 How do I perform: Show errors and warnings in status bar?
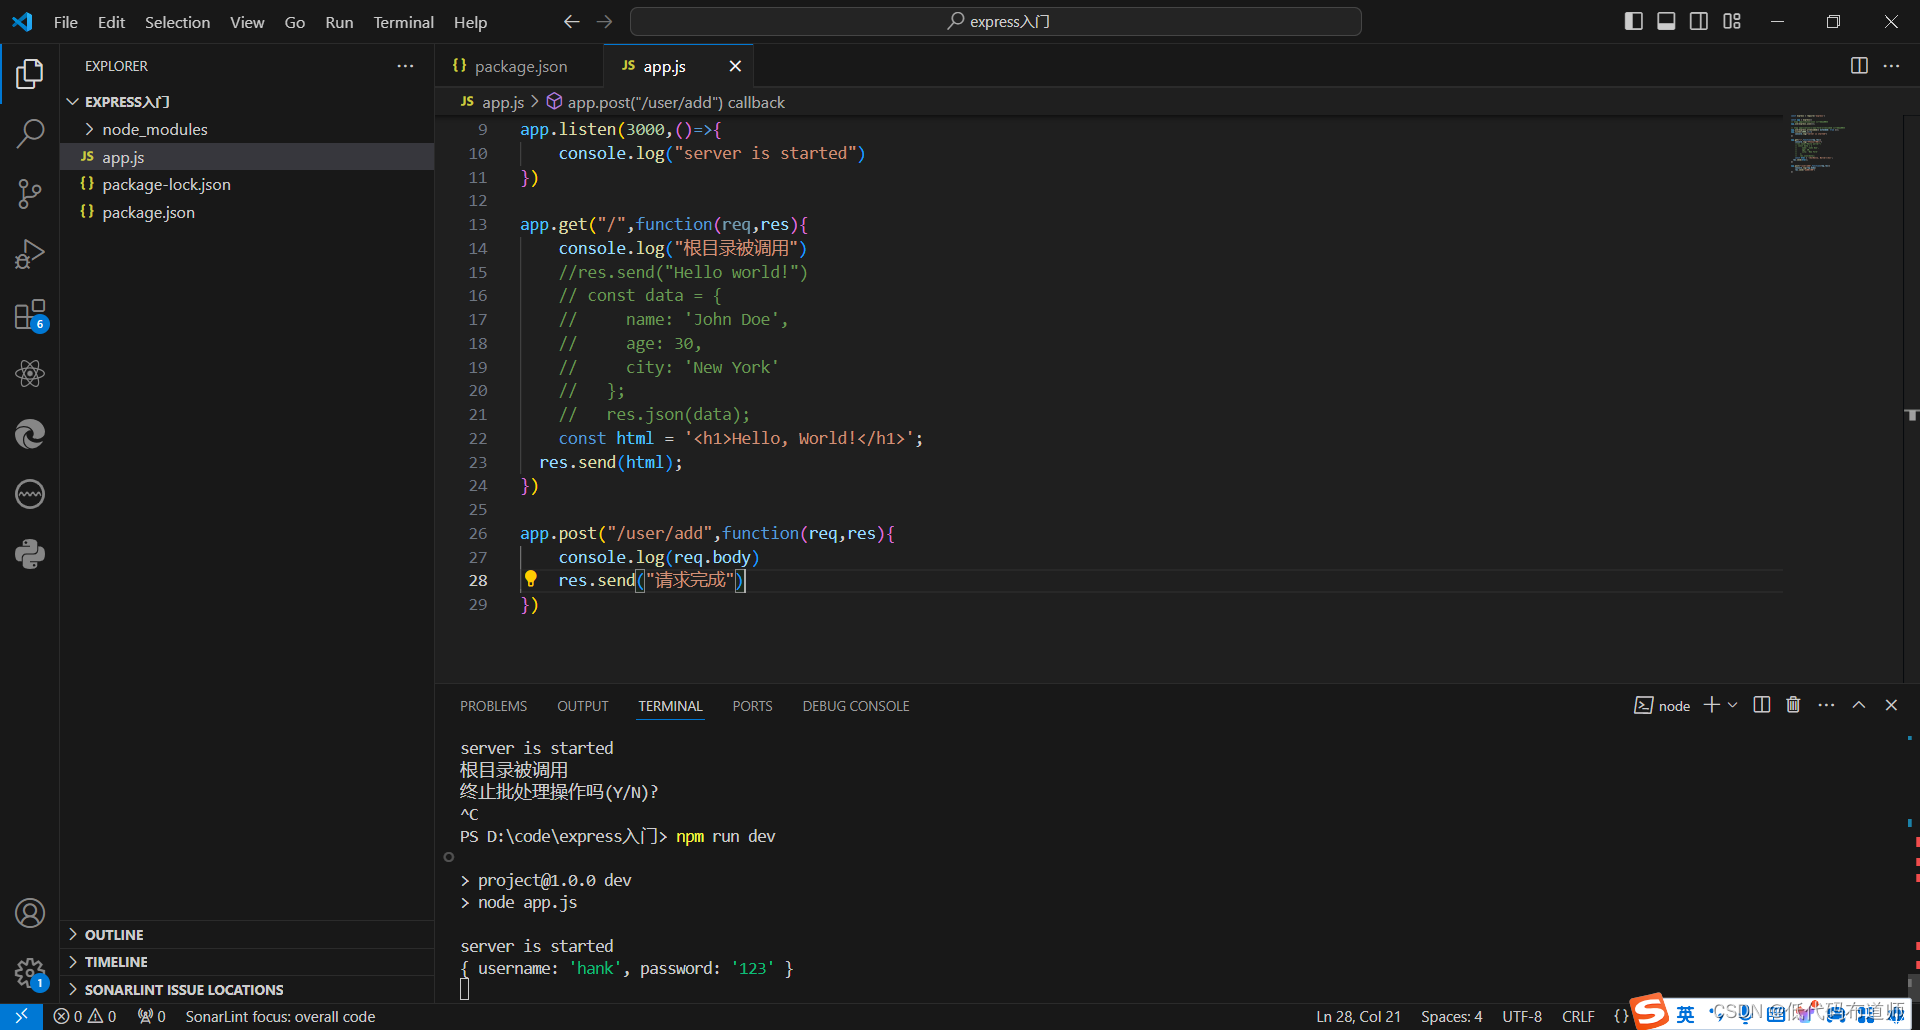point(85,1016)
